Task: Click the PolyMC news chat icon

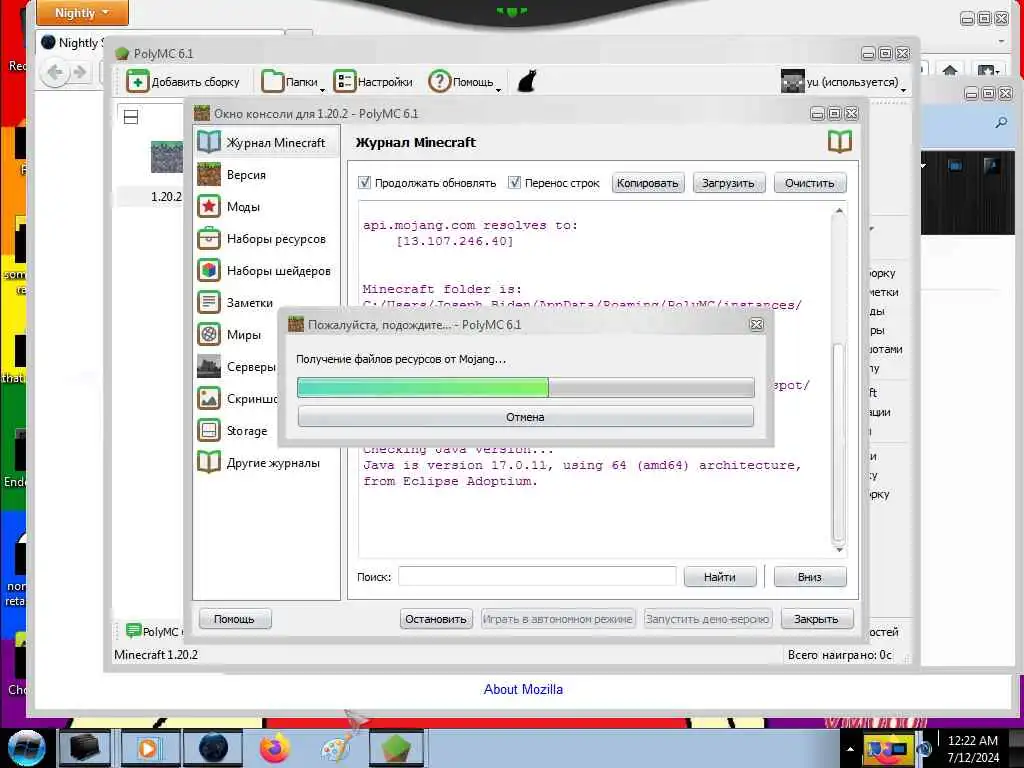Action: [133, 630]
